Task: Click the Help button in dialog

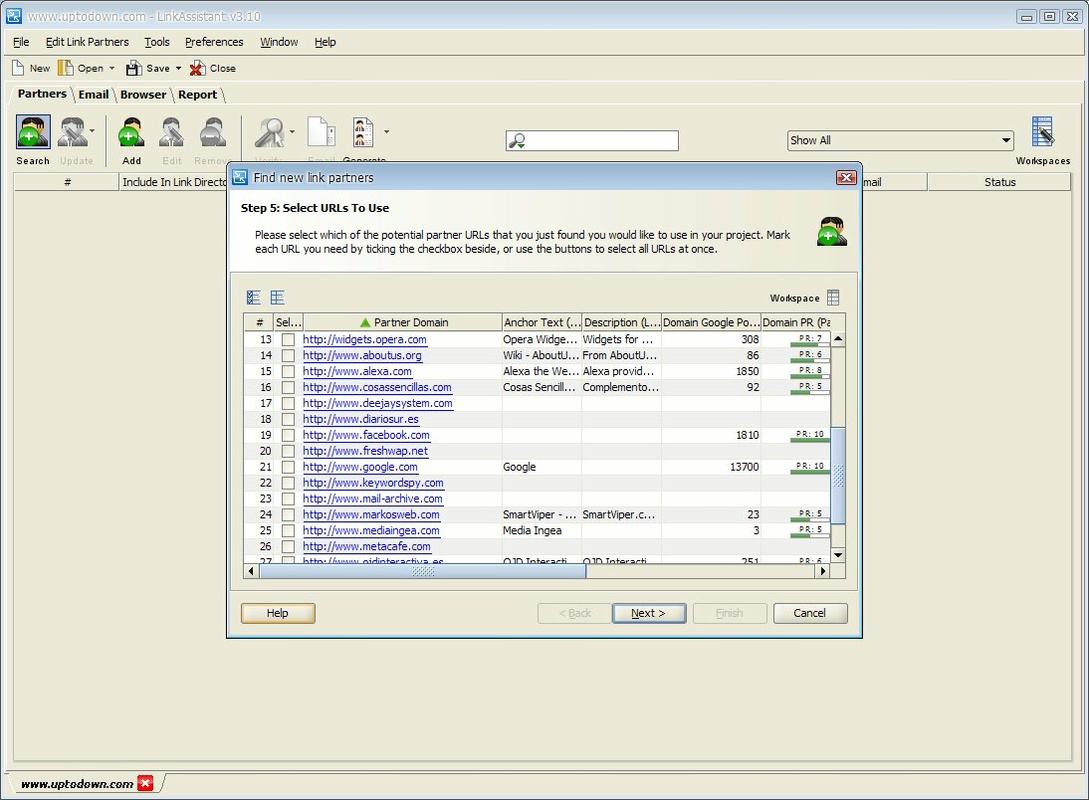Action: (x=278, y=613)
